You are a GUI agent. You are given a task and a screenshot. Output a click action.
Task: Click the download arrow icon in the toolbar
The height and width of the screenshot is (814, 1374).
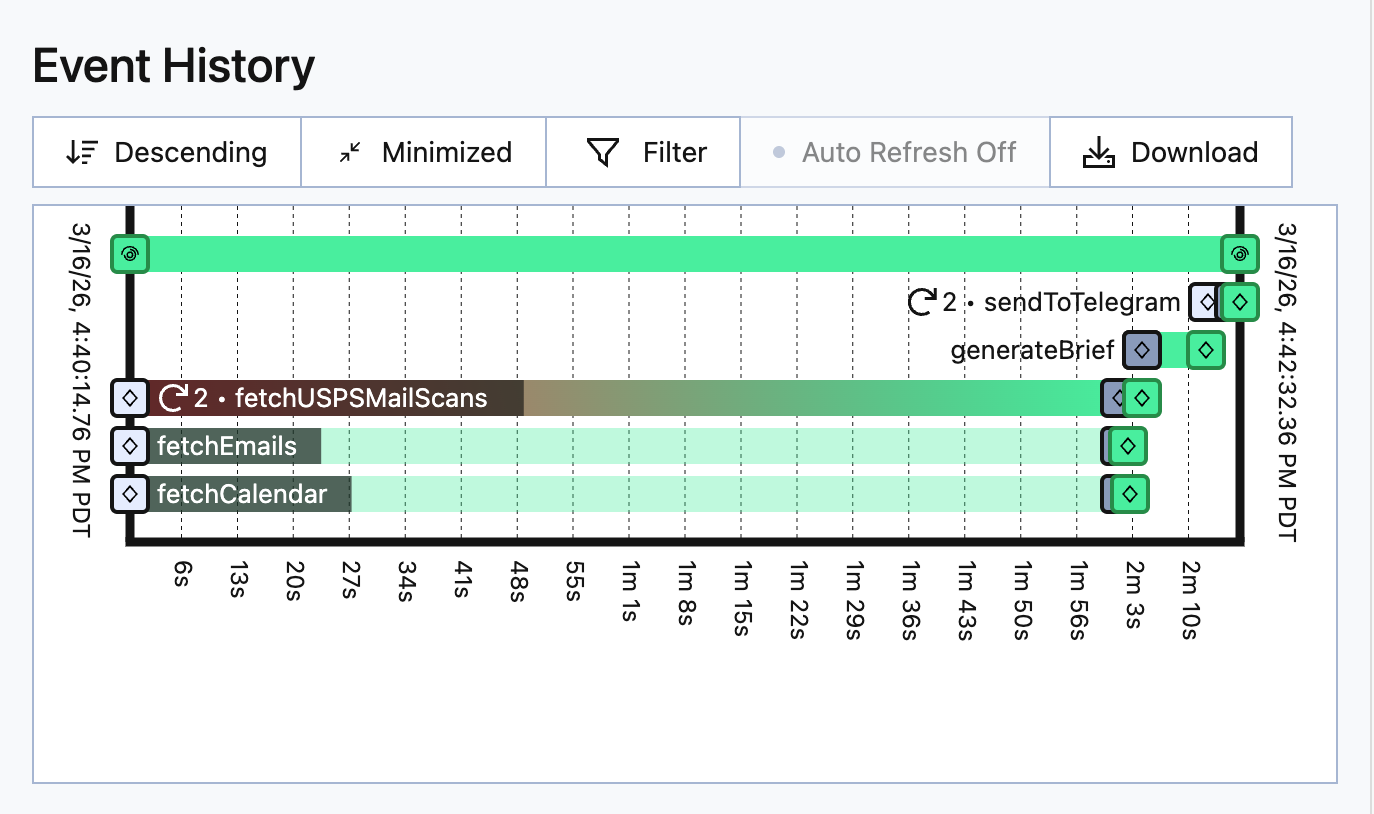[1098, 151]
